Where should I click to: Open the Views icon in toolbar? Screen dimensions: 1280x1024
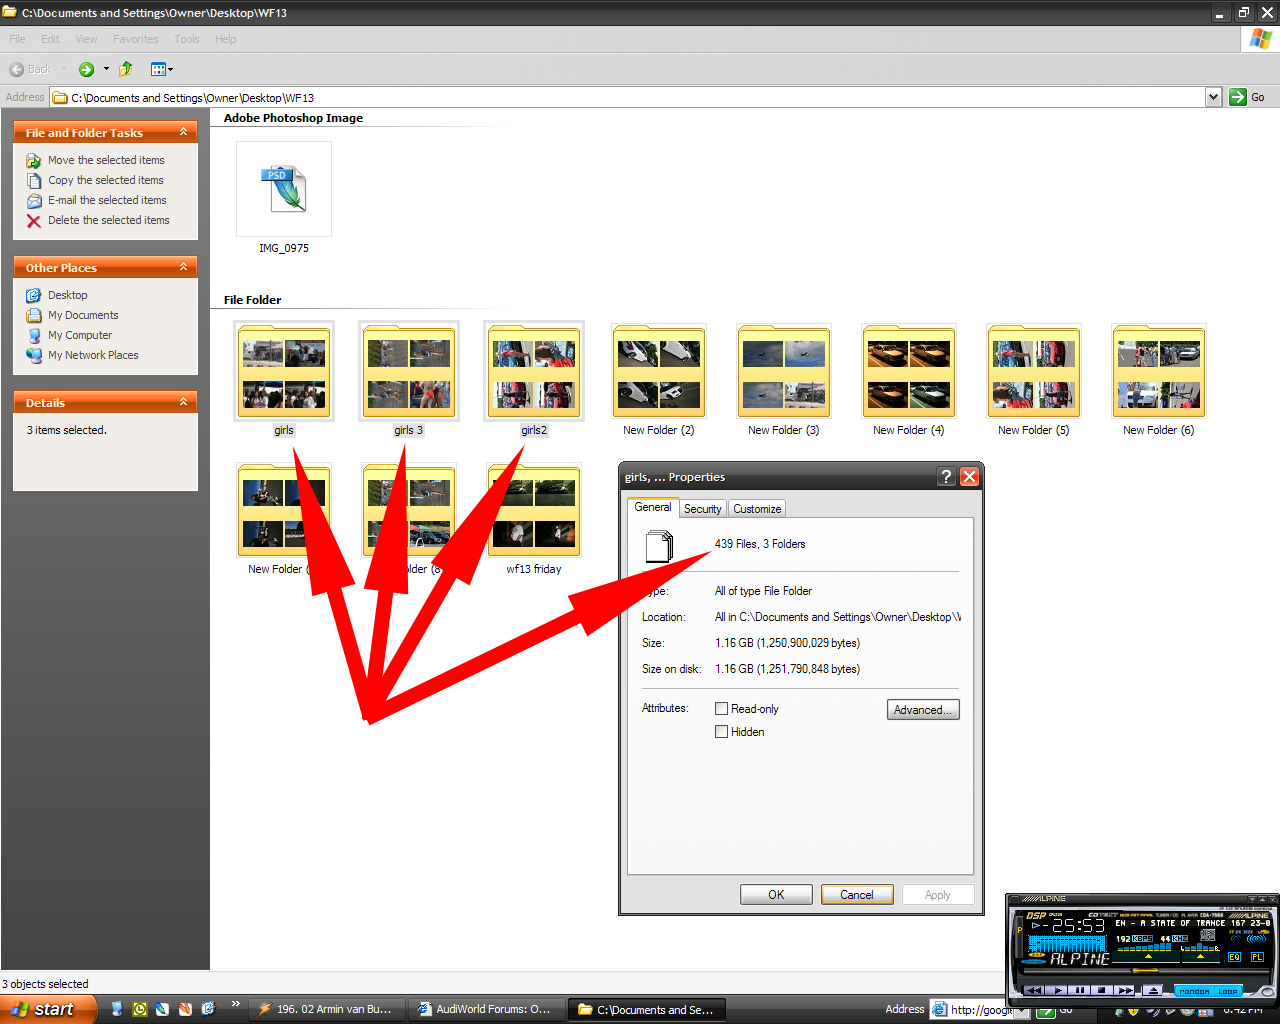coord(158,69)
